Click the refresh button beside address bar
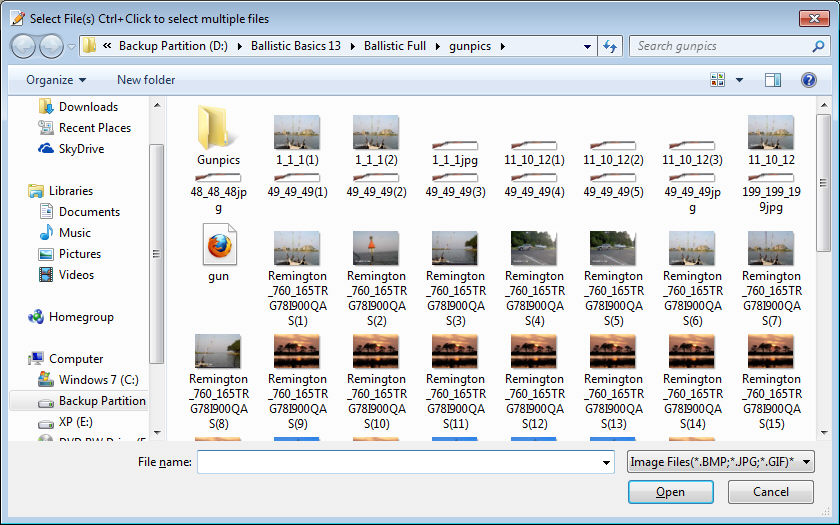Screen dimensions: 840x525 610,46
